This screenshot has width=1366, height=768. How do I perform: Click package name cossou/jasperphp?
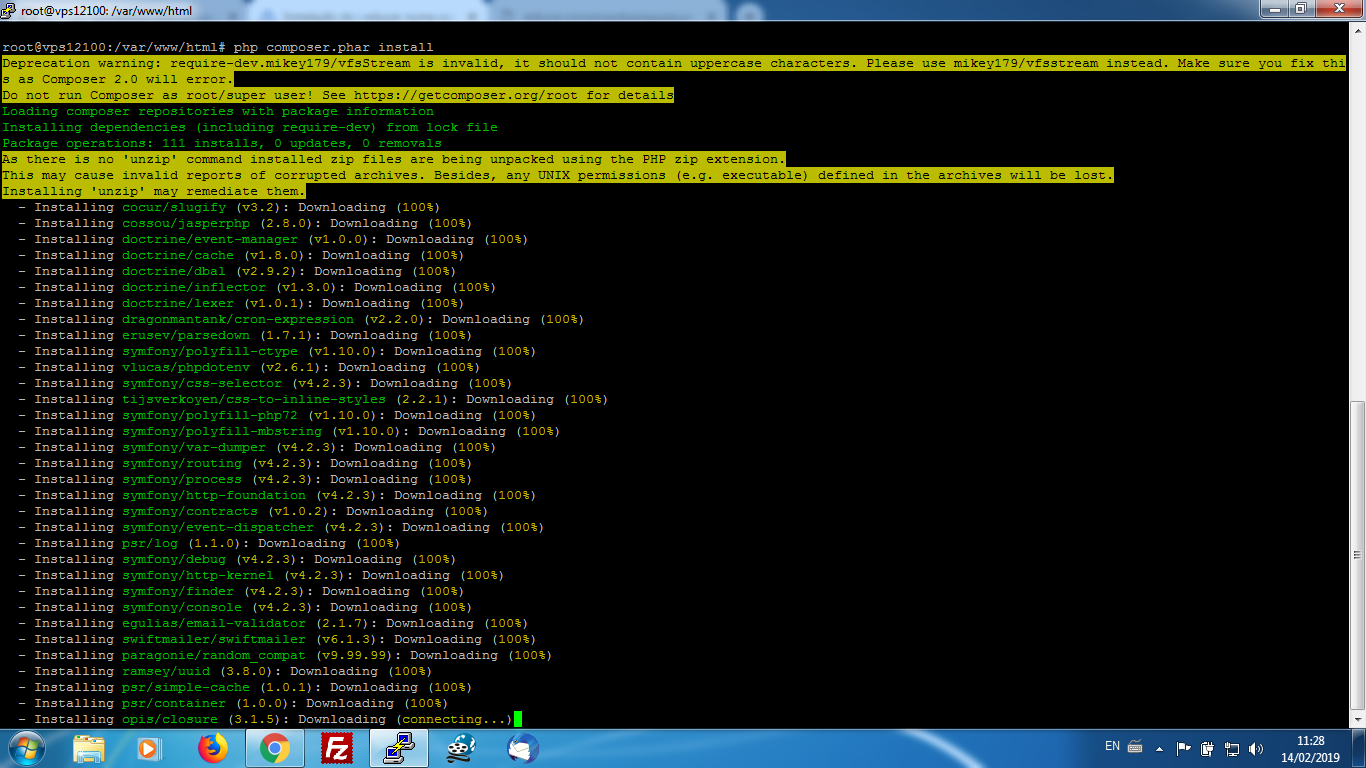click(186, 223)
